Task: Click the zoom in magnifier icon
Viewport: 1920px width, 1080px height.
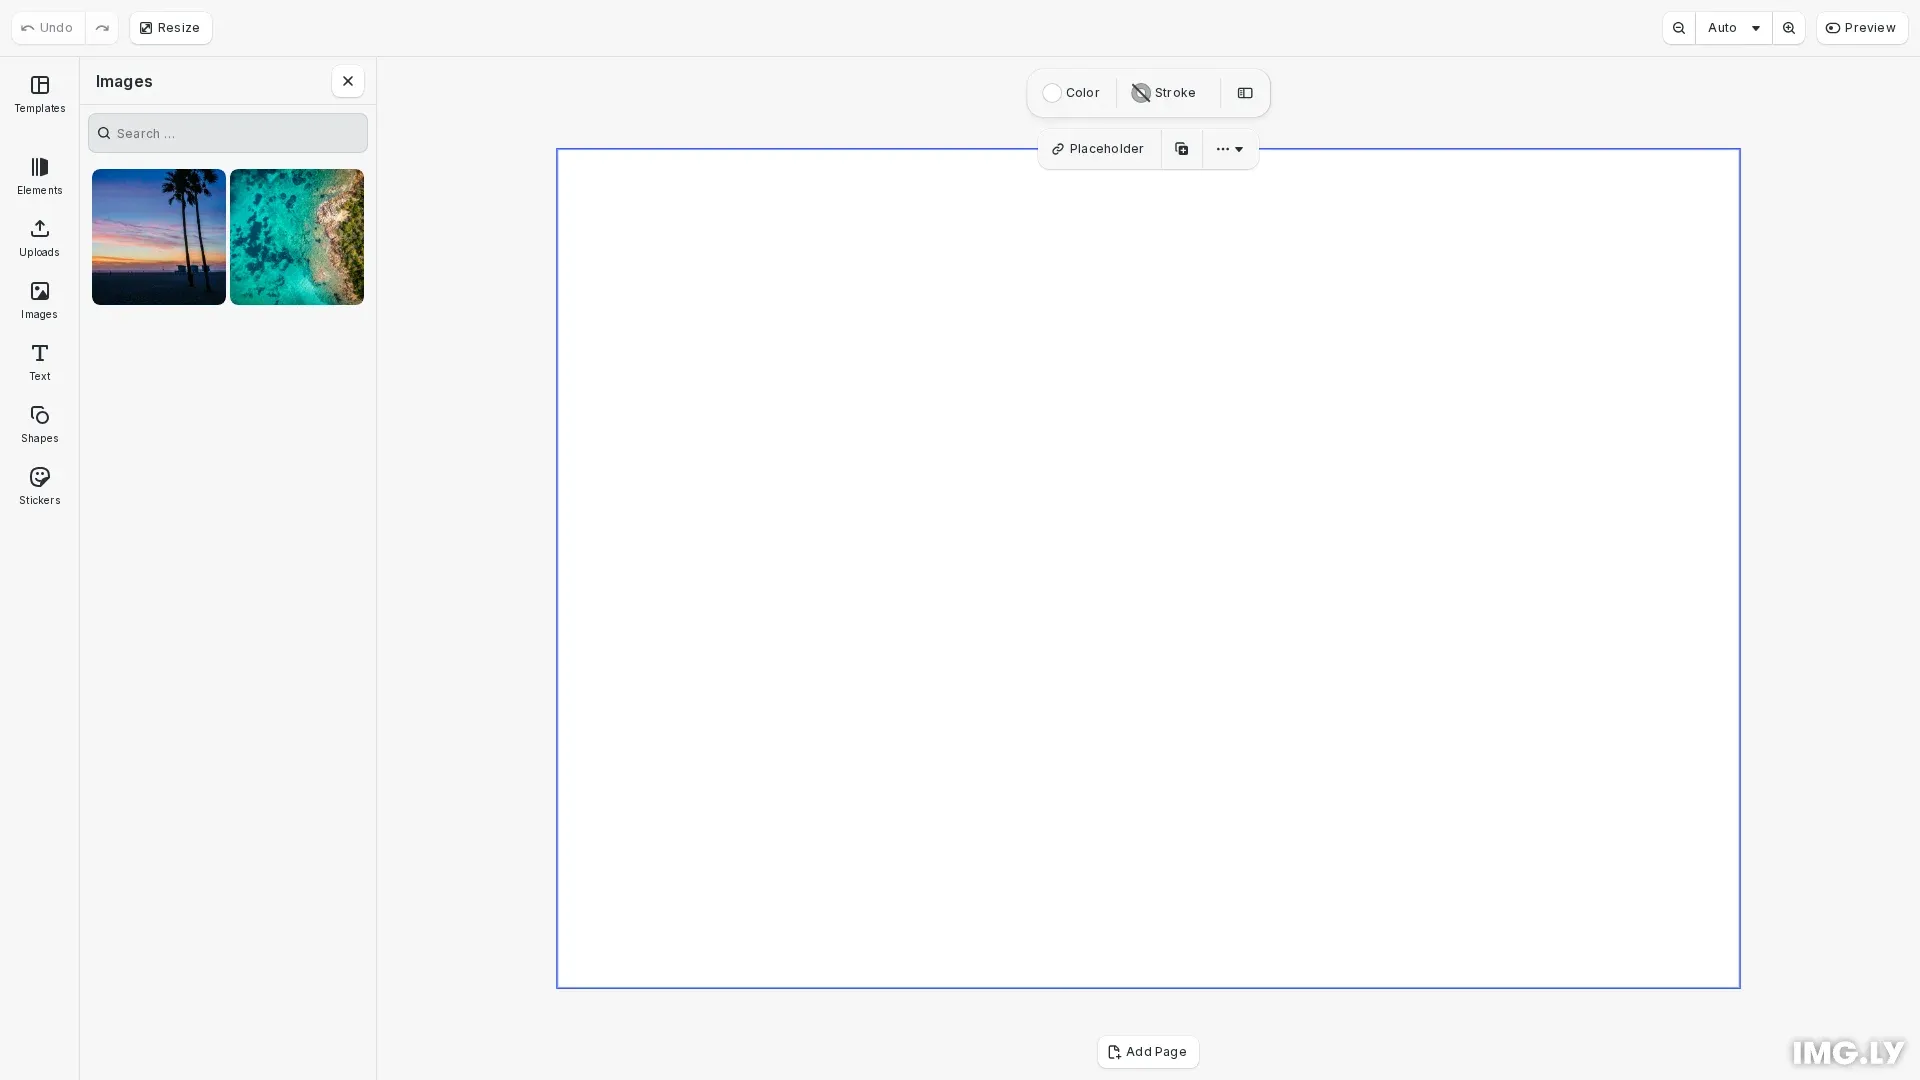Action: coord(1789,28)
